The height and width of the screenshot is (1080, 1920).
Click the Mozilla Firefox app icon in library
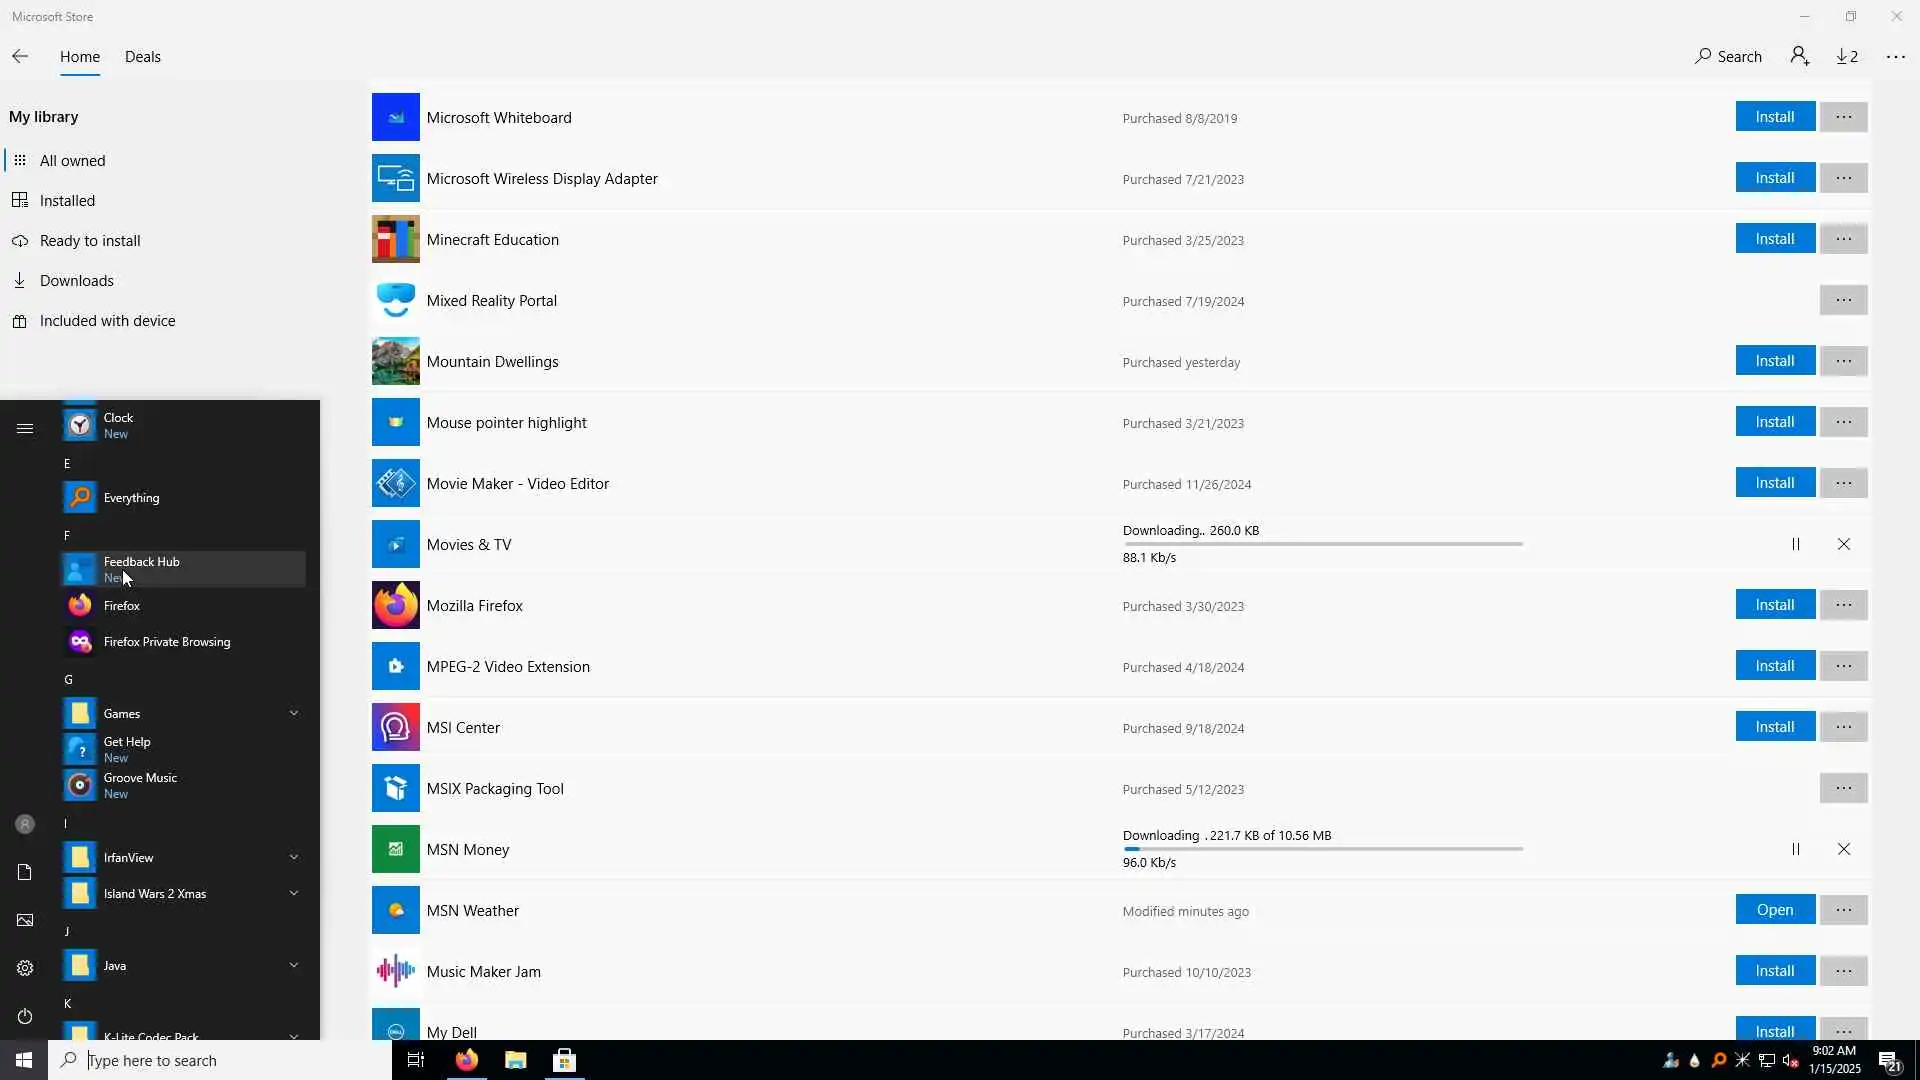(x=395, y=605)
